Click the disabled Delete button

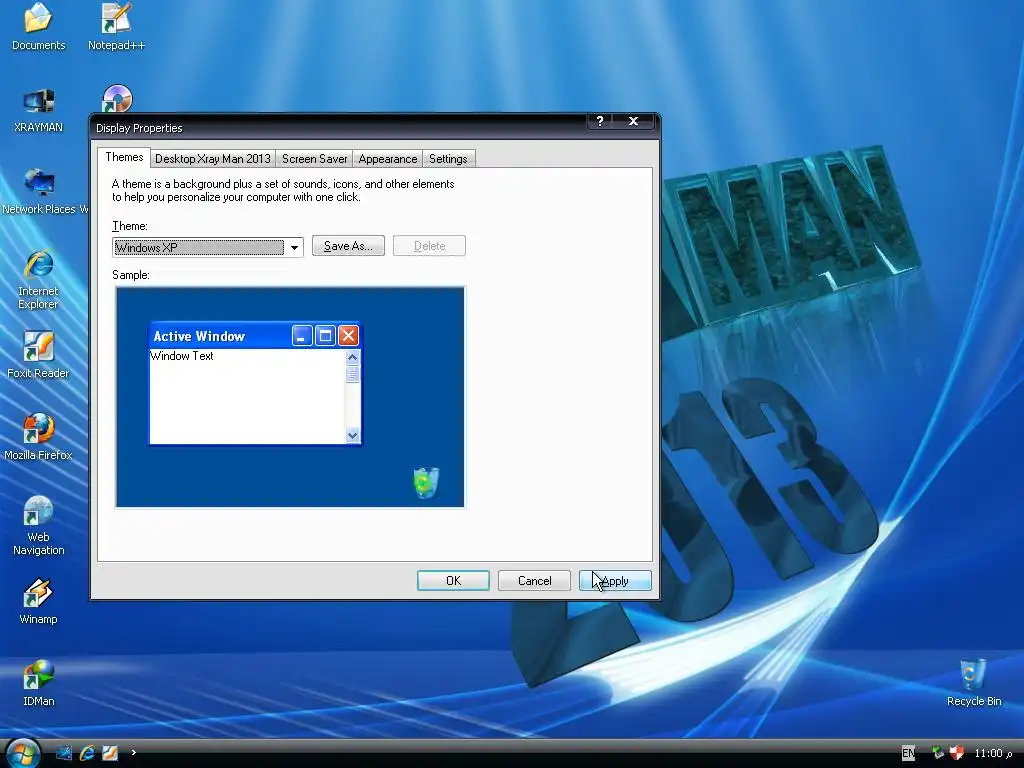coord(429,246)
